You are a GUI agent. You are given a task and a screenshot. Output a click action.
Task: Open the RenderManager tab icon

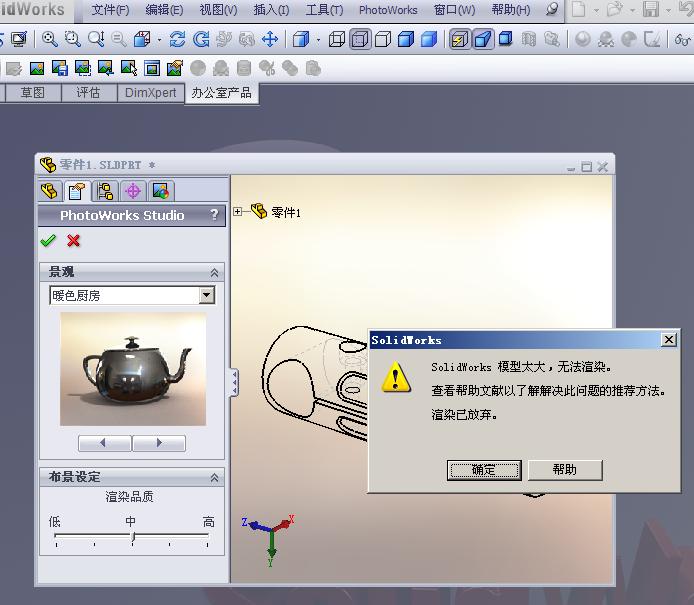click(x=161, y=191)
